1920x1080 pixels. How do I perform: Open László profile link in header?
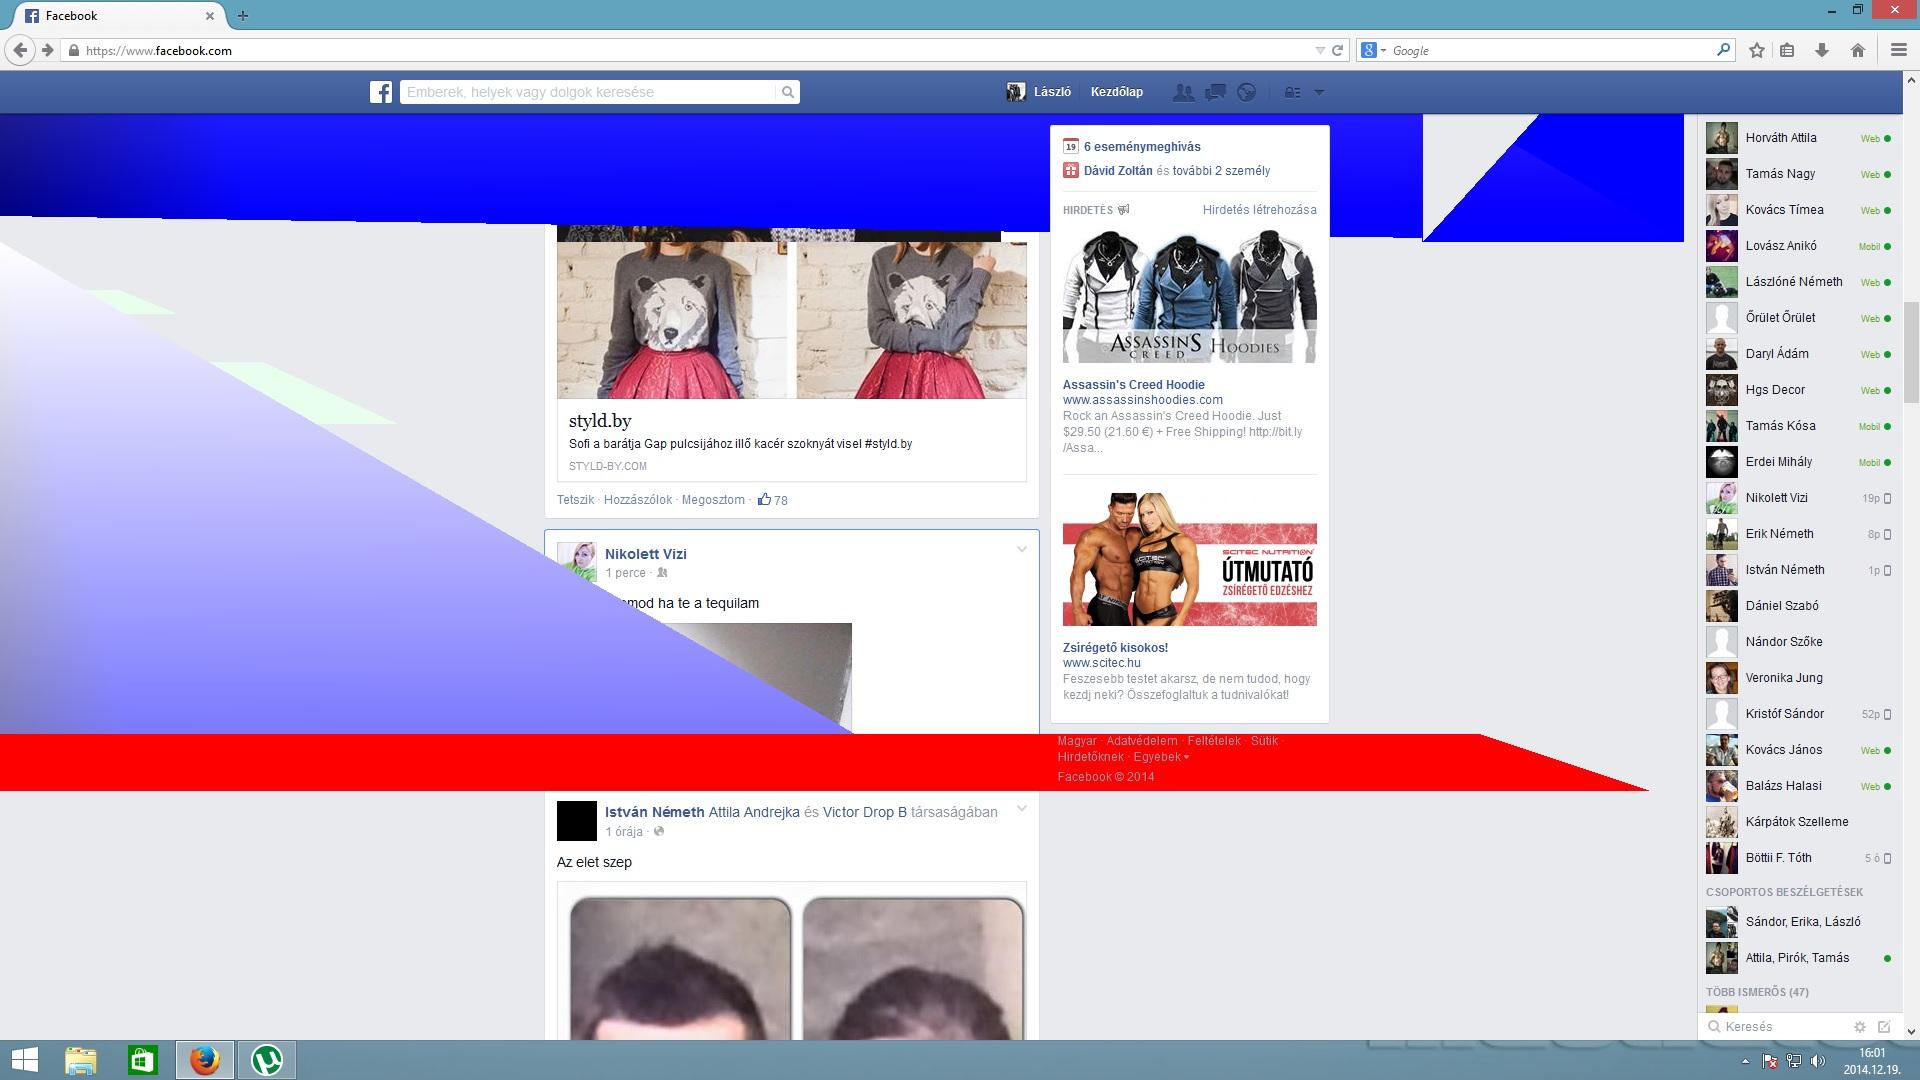1052,92
